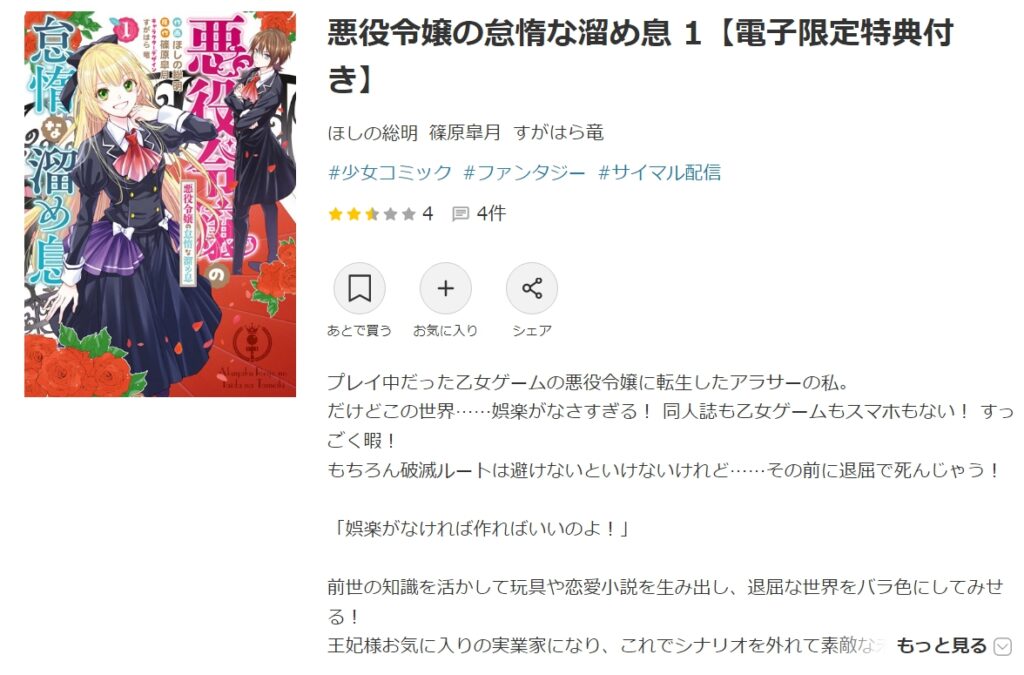
Task: Expand description with the chevron beside もっと見る
Action: click(1002, 646)
